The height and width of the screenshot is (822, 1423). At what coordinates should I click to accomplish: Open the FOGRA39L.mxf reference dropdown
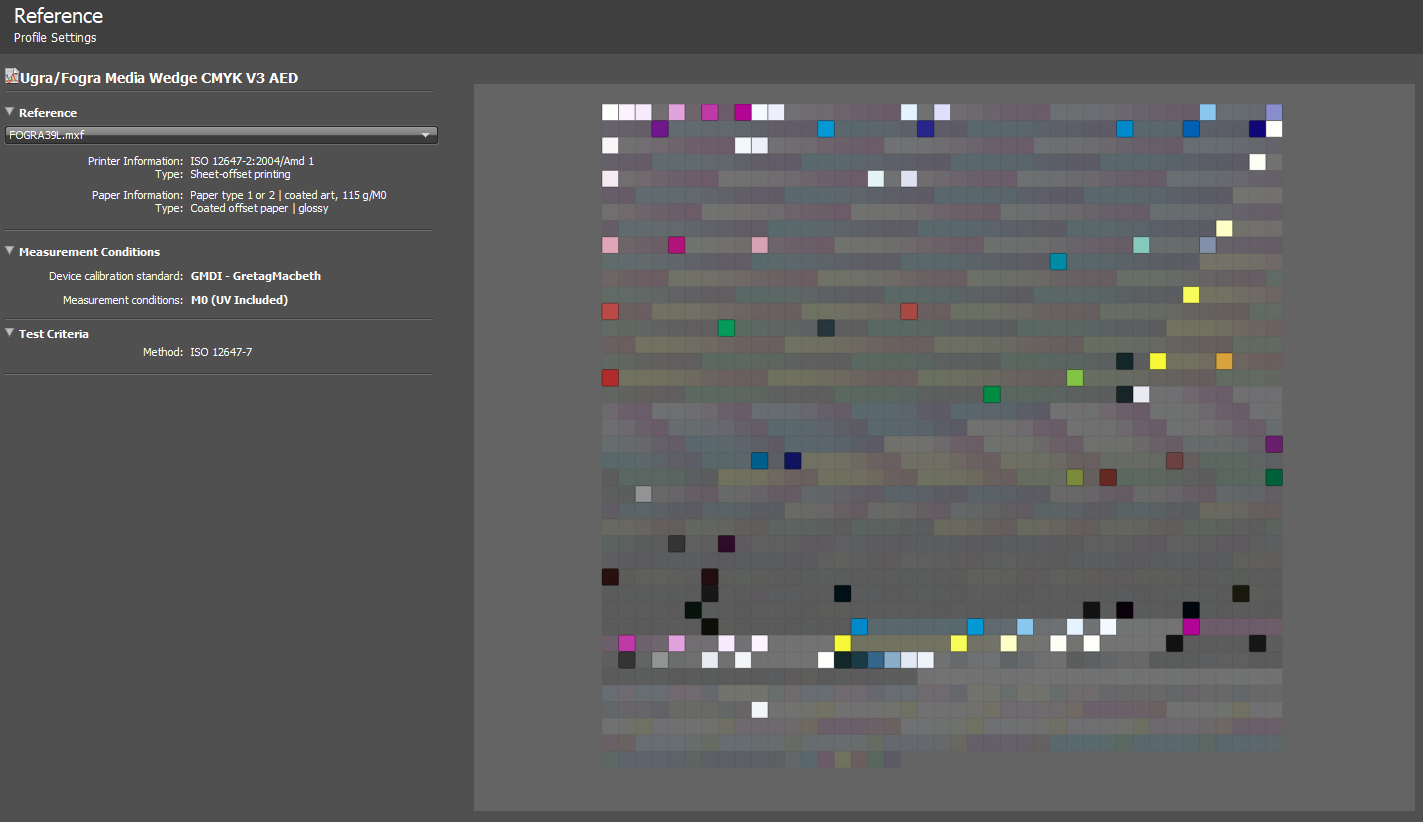(221, 135)
